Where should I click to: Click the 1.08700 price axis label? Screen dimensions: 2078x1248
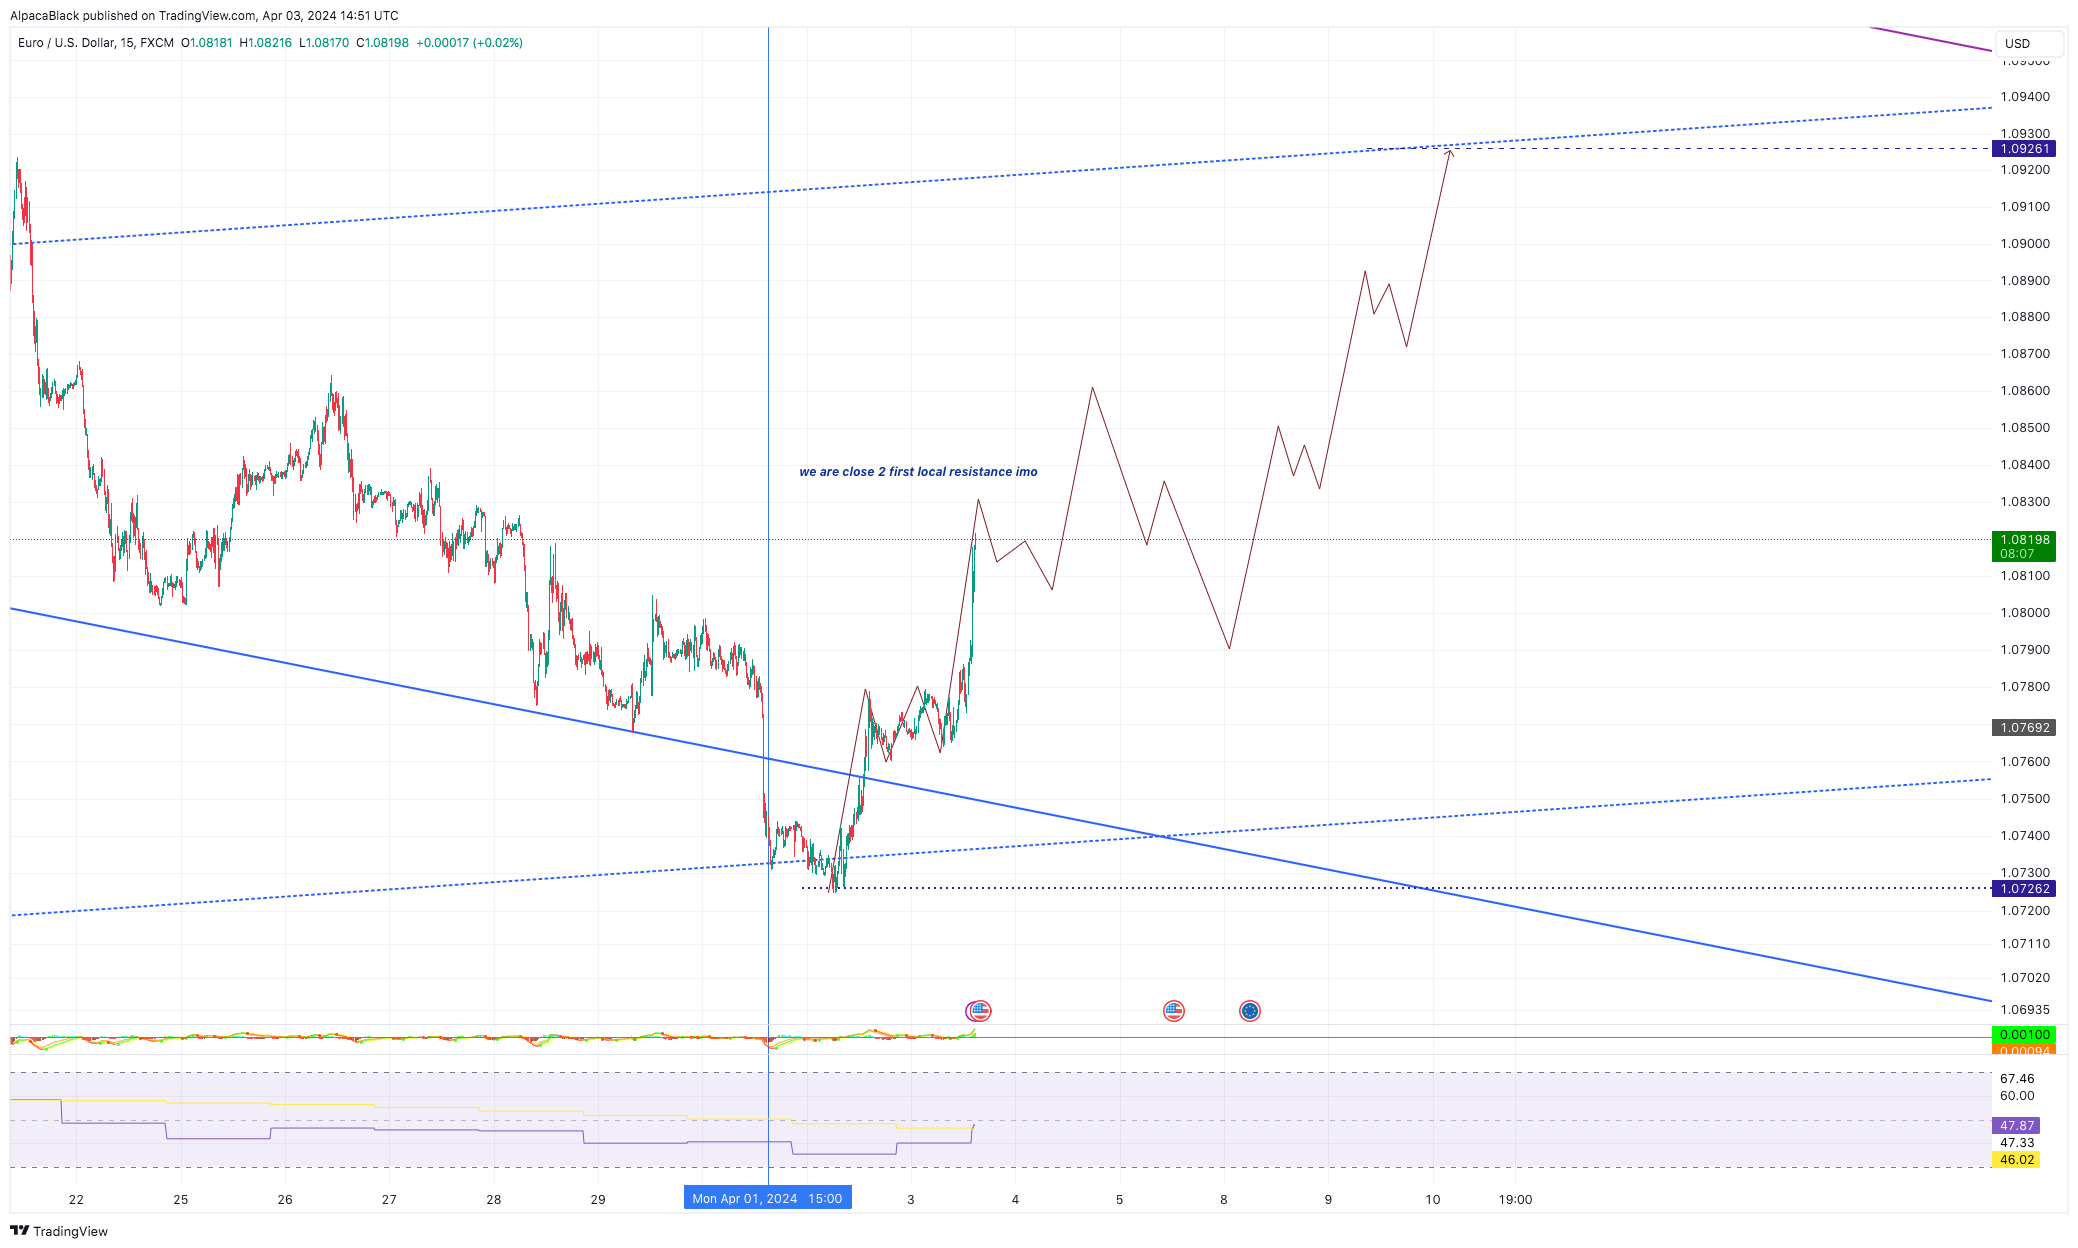tap(2025, 354)
